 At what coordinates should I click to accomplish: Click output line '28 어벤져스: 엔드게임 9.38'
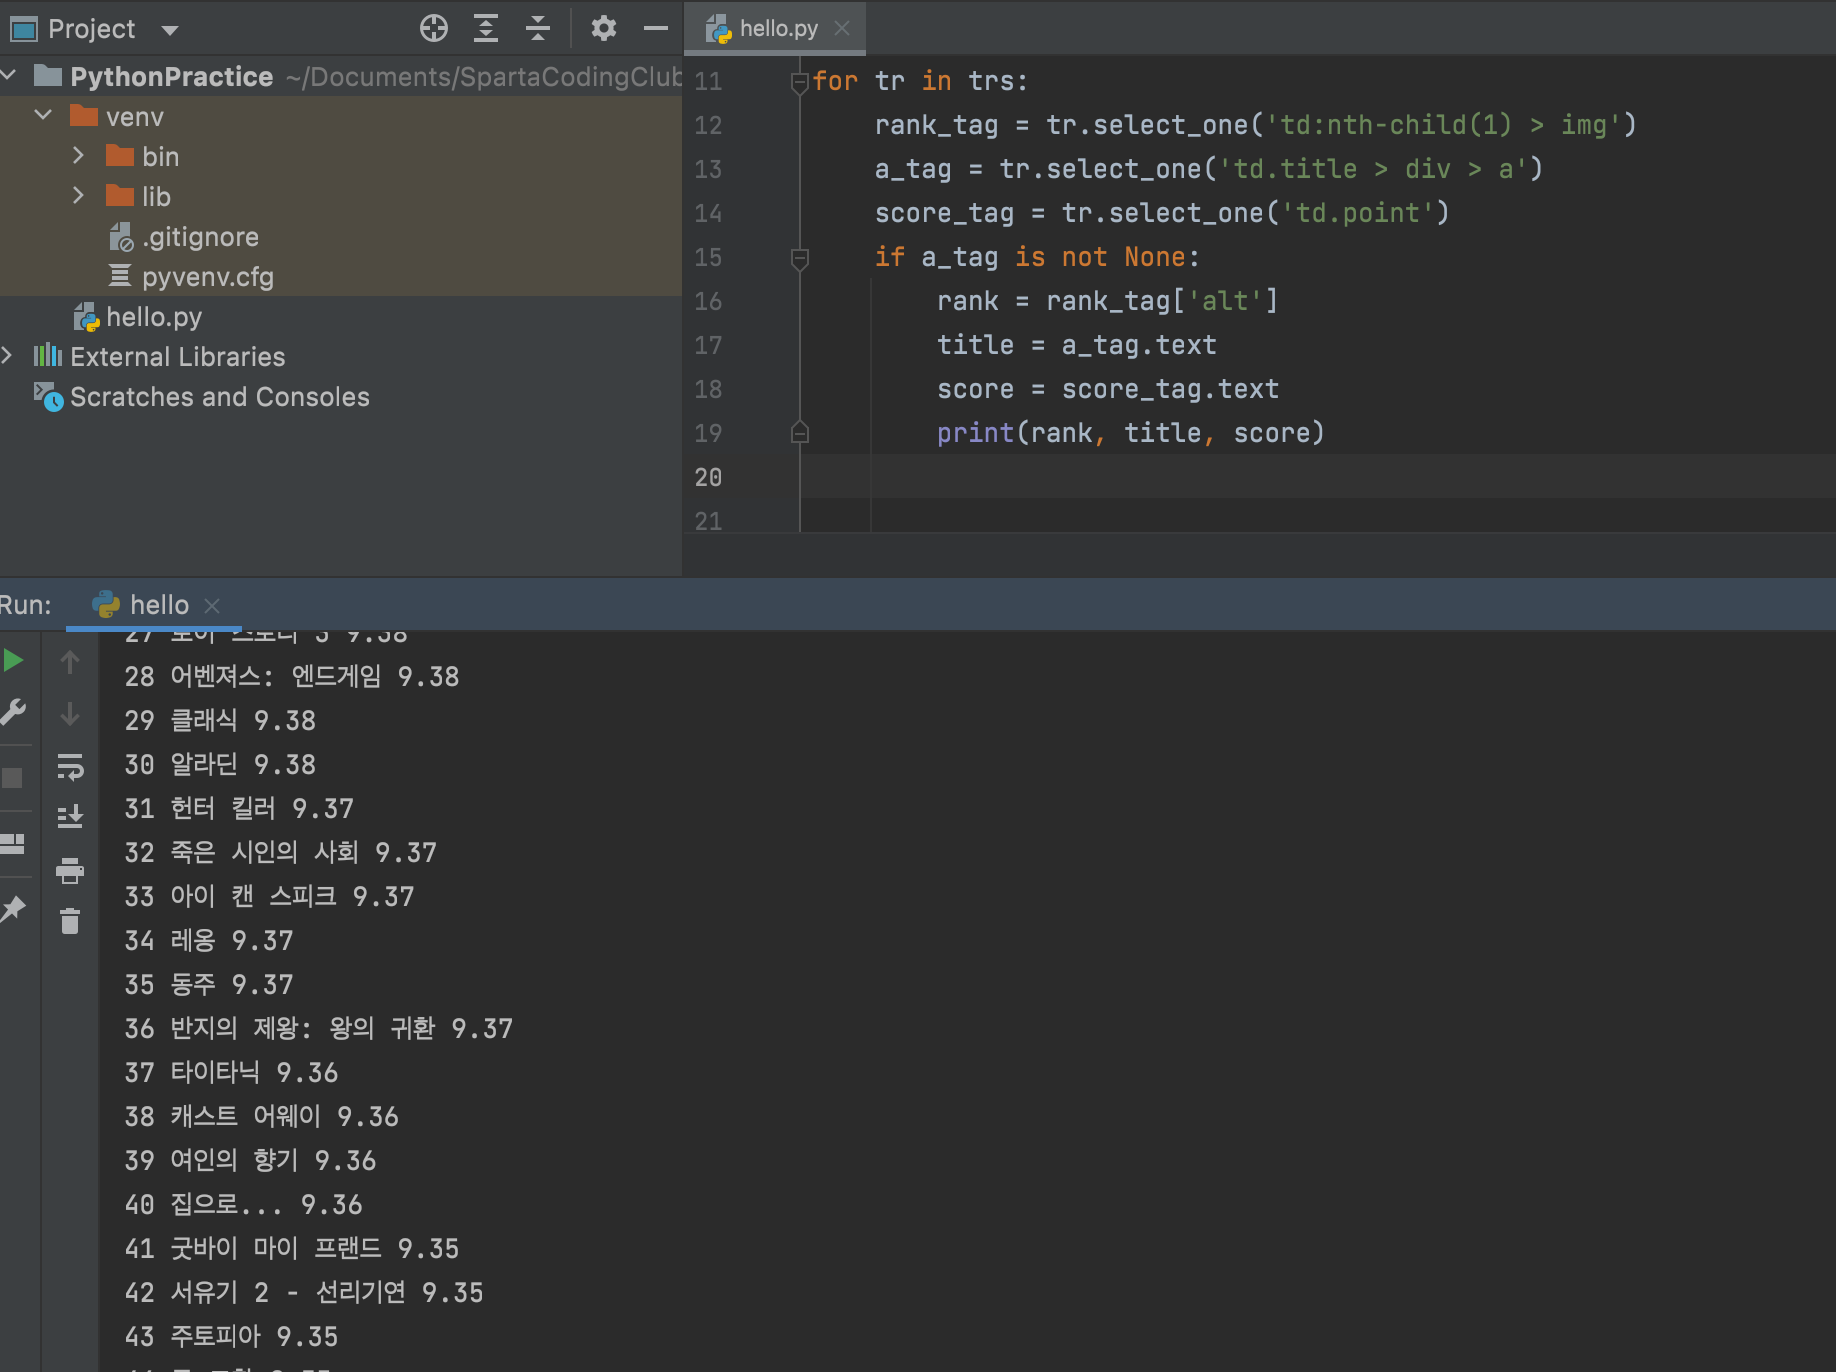292,677
